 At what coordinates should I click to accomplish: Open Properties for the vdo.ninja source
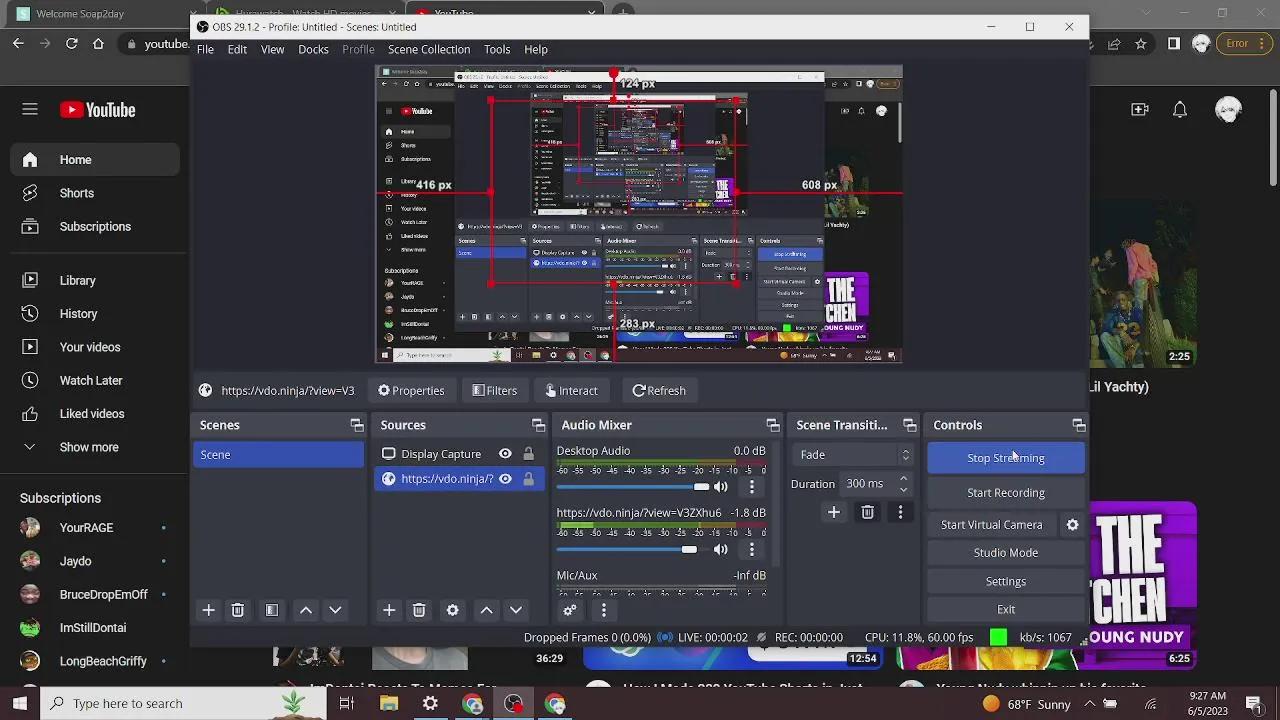click(411, 390)
